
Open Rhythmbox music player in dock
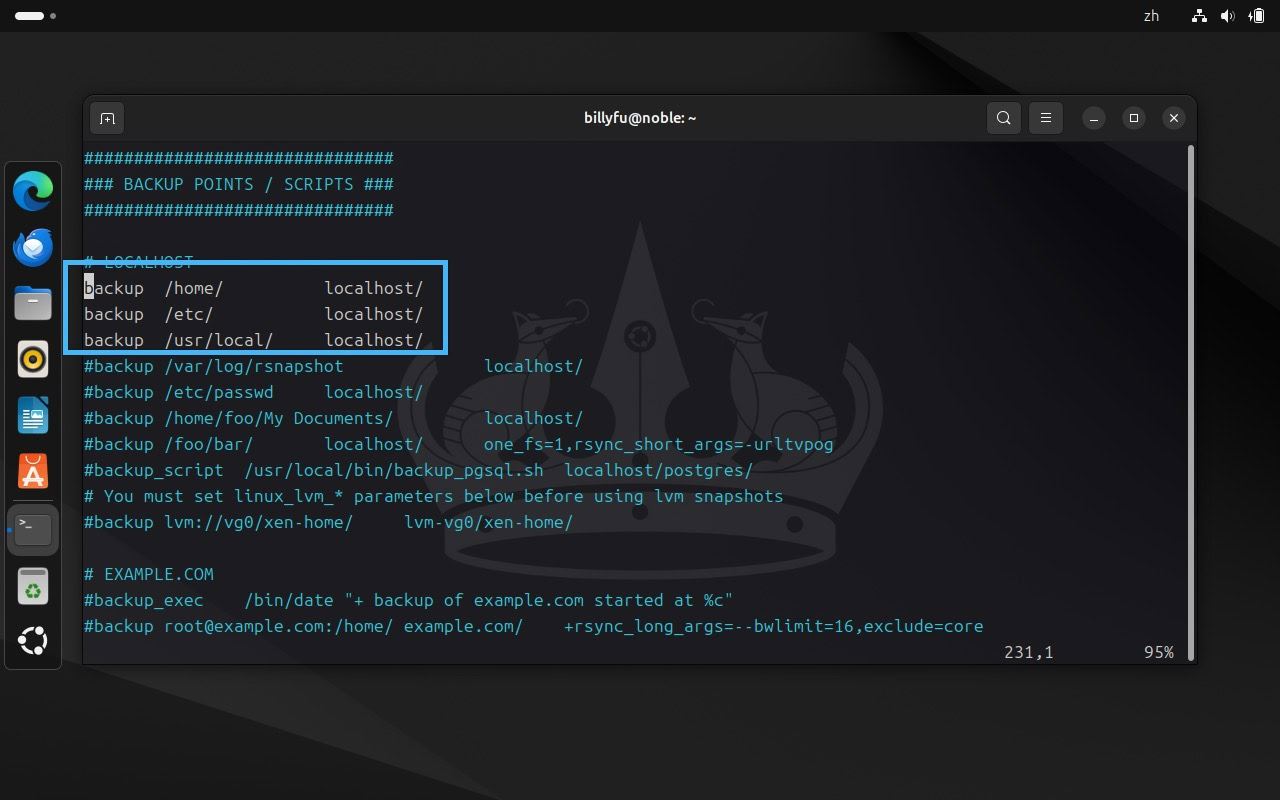pos(33,359)
